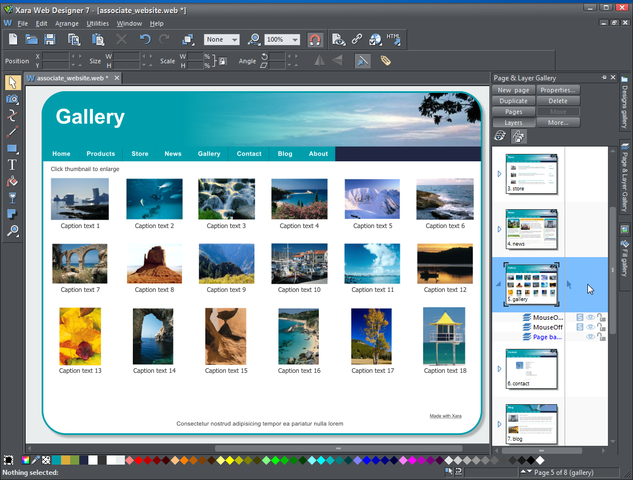This screenshot has width=633, height=480.
Task: Expand the 6. contact page
Action: click(x=497, y=369)
